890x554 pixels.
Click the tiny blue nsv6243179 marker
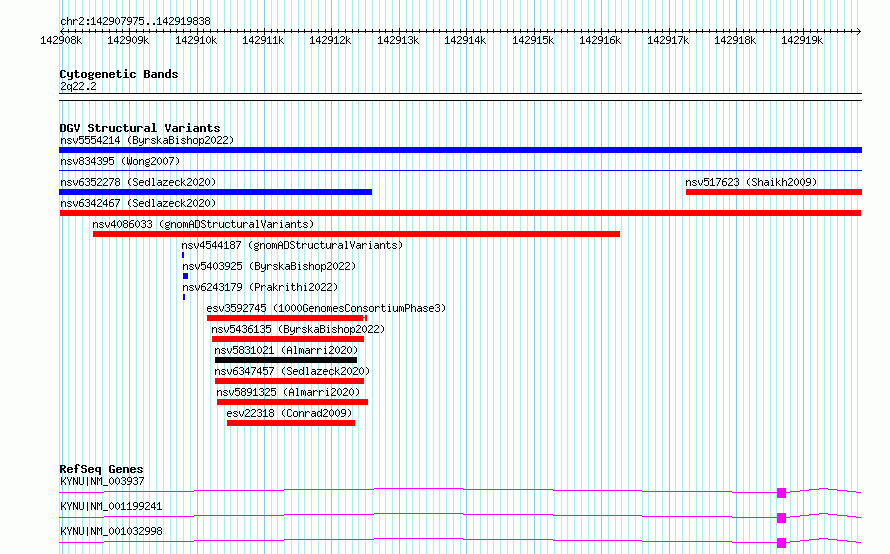(x=184, y=297)
